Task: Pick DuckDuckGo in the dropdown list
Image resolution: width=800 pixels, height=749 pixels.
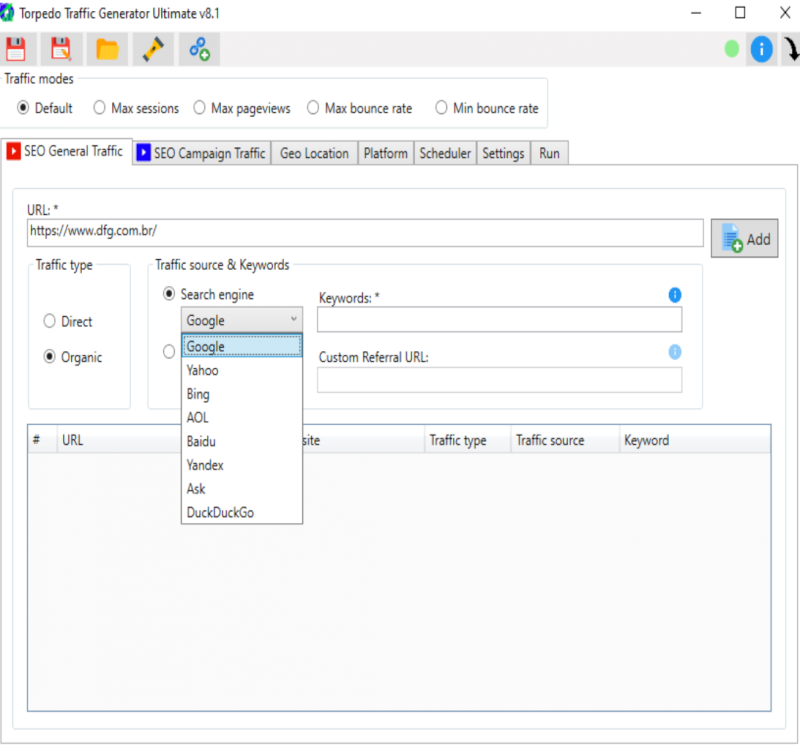Action: (x=220, y=512)
